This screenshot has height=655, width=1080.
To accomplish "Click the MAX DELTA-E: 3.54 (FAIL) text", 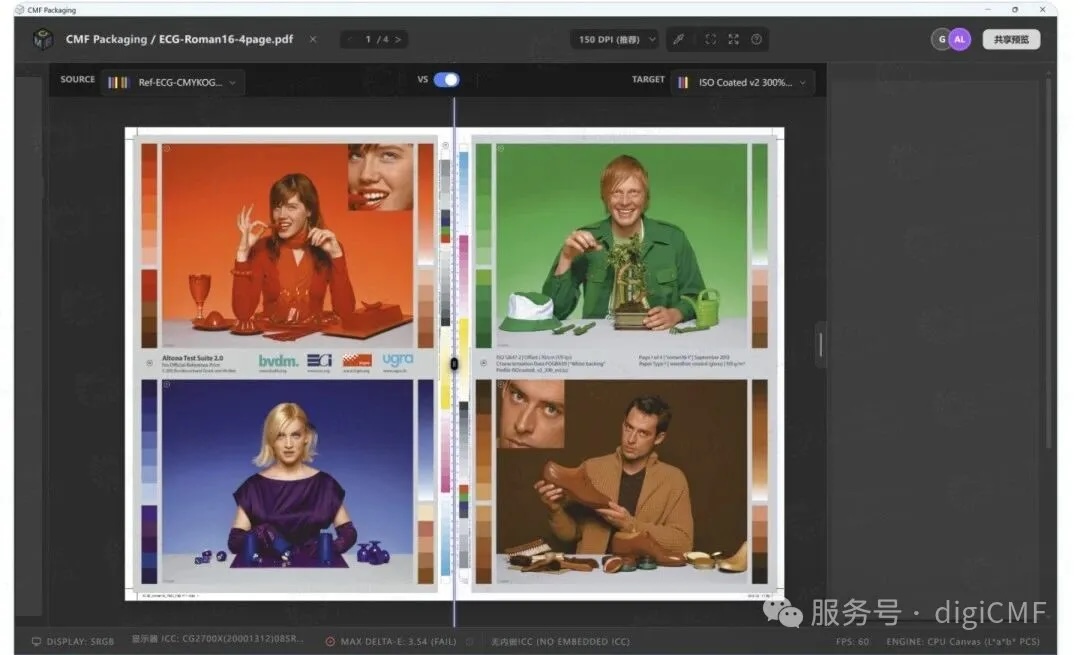I will (398, 641).
